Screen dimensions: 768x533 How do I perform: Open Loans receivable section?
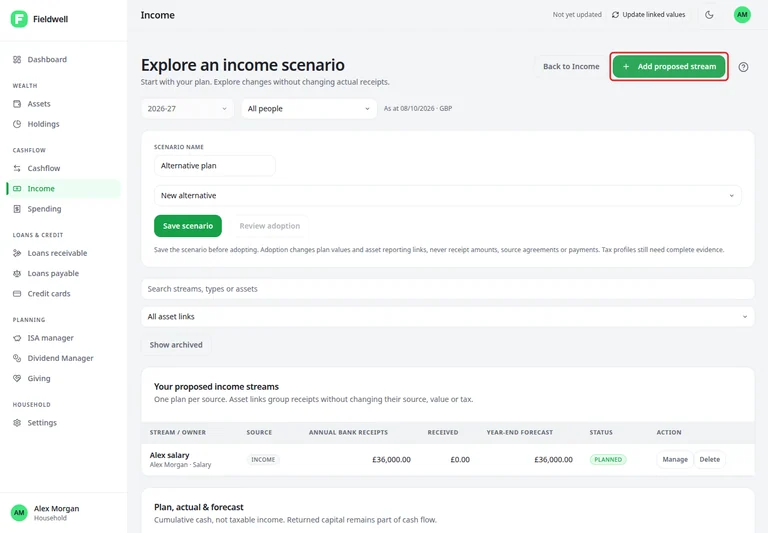coord(64,253)
